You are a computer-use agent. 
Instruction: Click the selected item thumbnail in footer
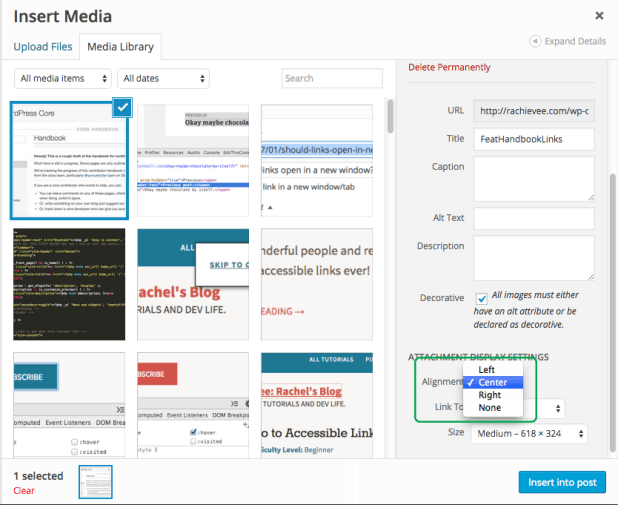(x=95, y=482)
